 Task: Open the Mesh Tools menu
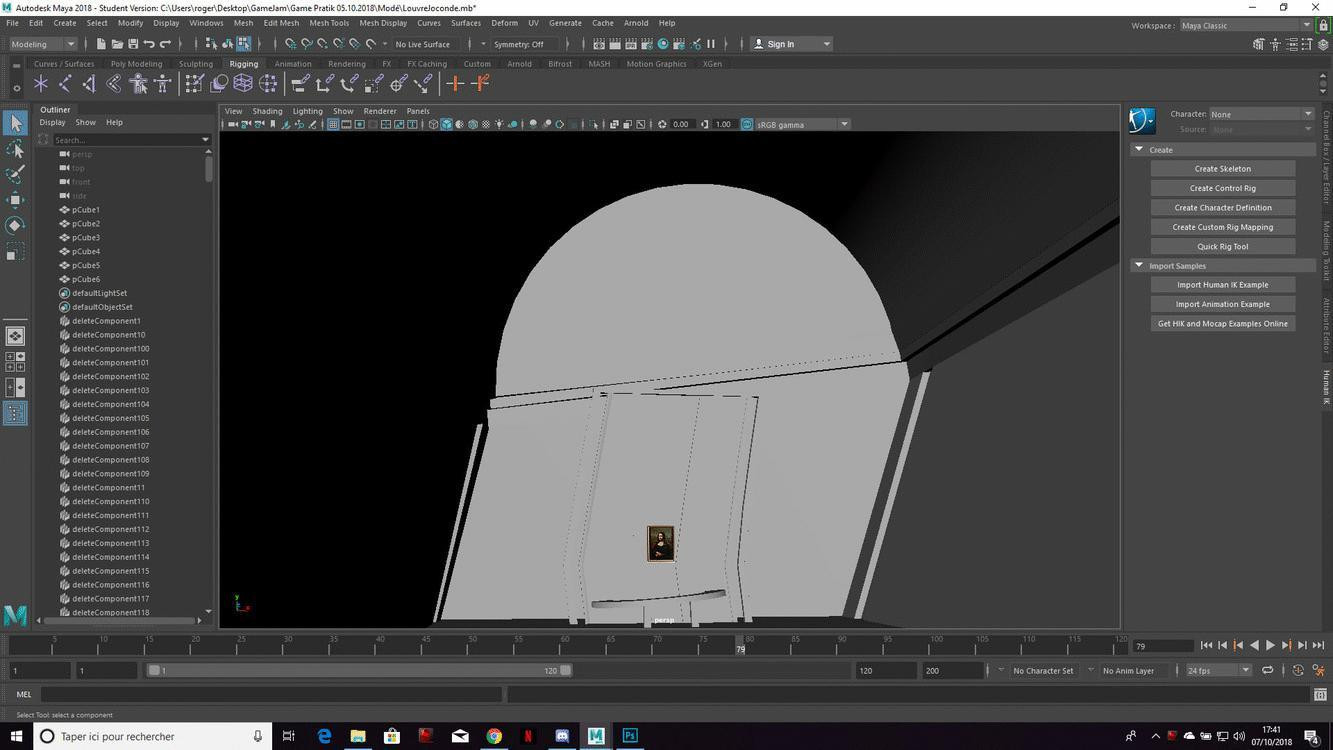[x=329, y=22]
